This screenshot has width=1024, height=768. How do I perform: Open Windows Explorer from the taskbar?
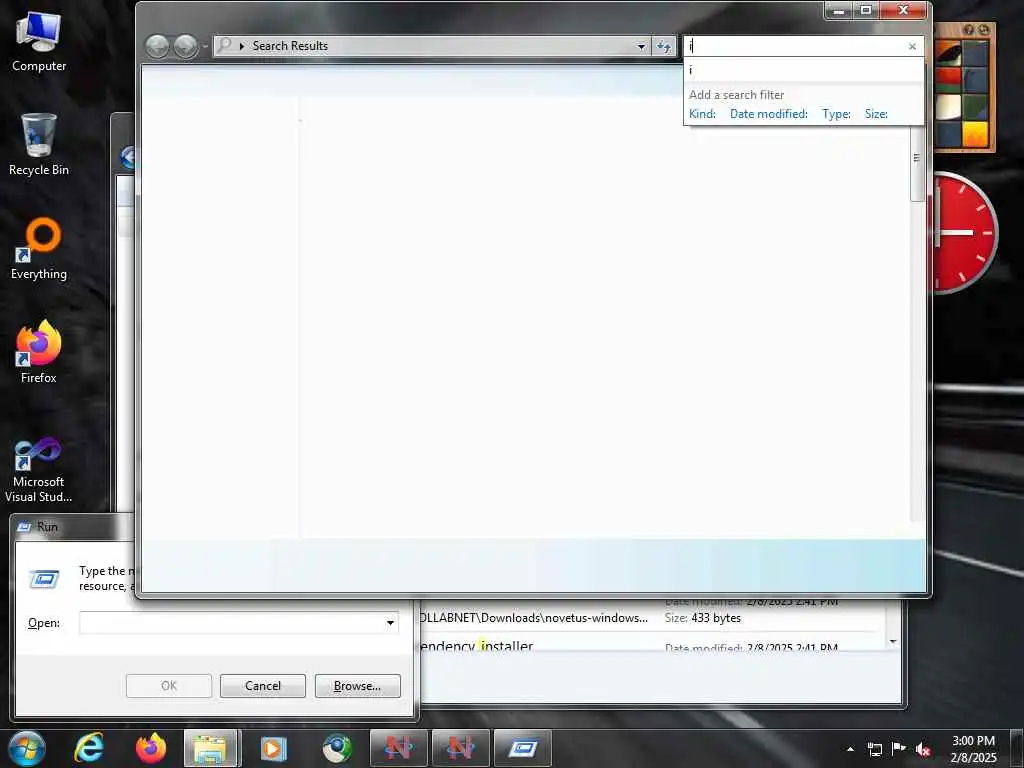coord(212,748)
